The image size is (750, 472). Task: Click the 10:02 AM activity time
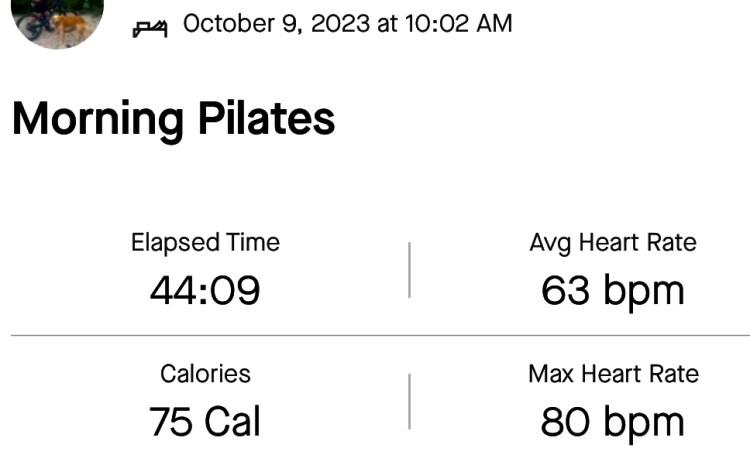[x=458, y=23]
